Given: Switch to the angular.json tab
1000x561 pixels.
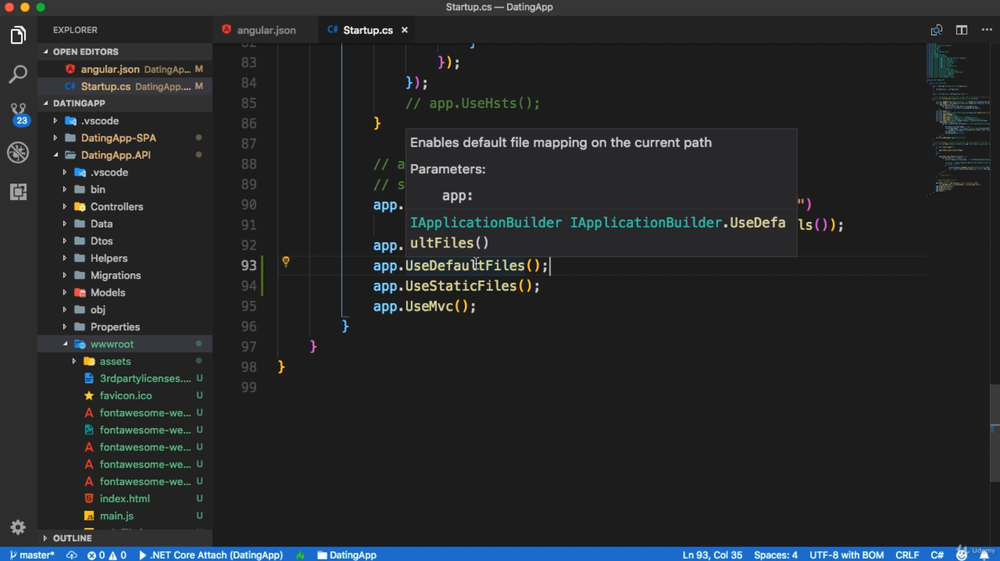Looking at the screenshot, I should [x=265, y=30].
